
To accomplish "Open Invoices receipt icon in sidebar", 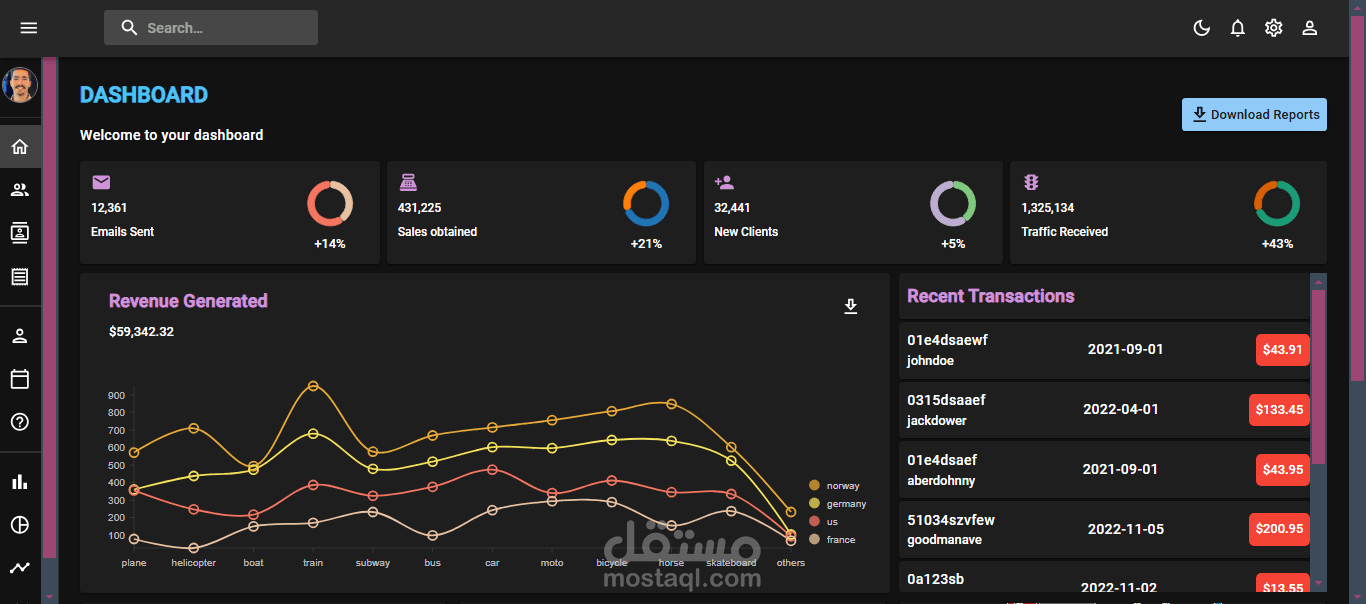I will coord(20,277).
